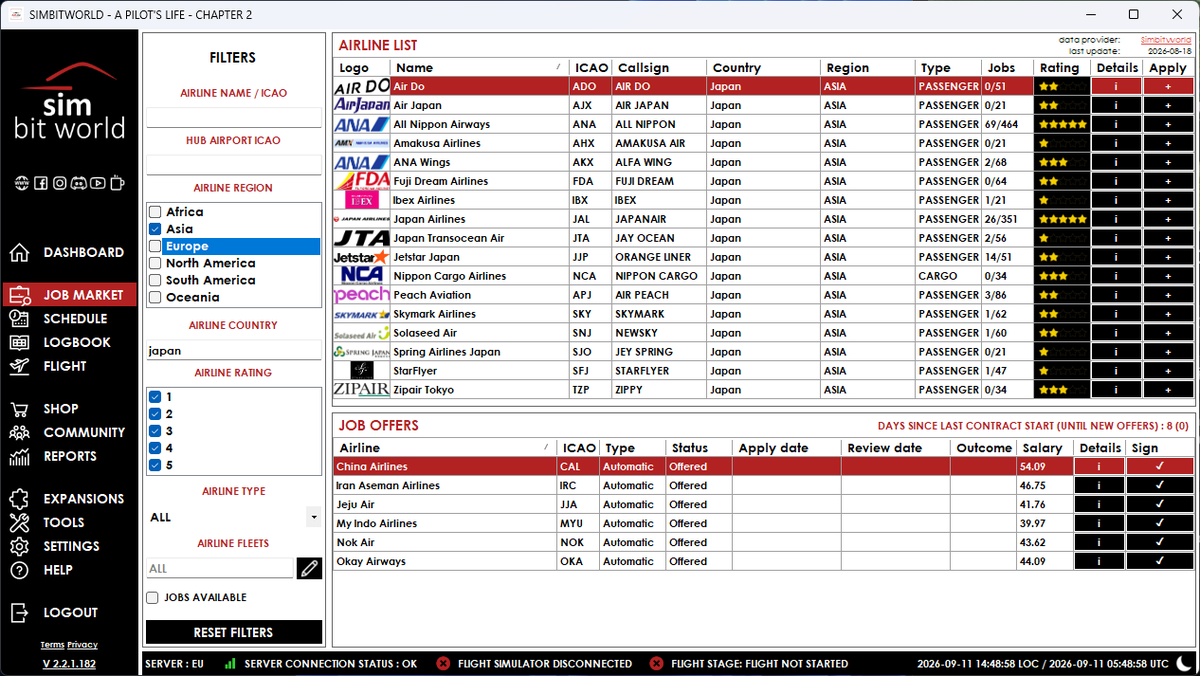Image resolution: width=1200 pixels, height=676 pixels.
Task: Open the Schedule section
Action: (x=70, y=319)
